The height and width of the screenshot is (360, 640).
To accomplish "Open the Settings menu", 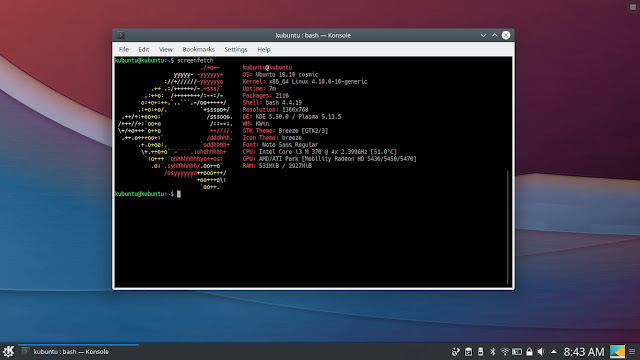I will pyautogui.click(x=236, y=49).
